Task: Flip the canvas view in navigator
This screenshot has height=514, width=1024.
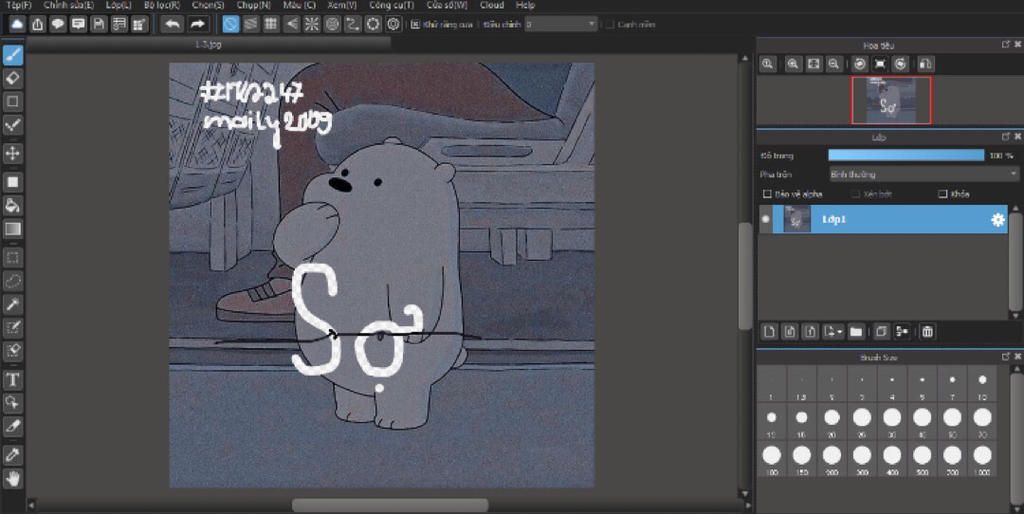Action: [x=925, y=63]
